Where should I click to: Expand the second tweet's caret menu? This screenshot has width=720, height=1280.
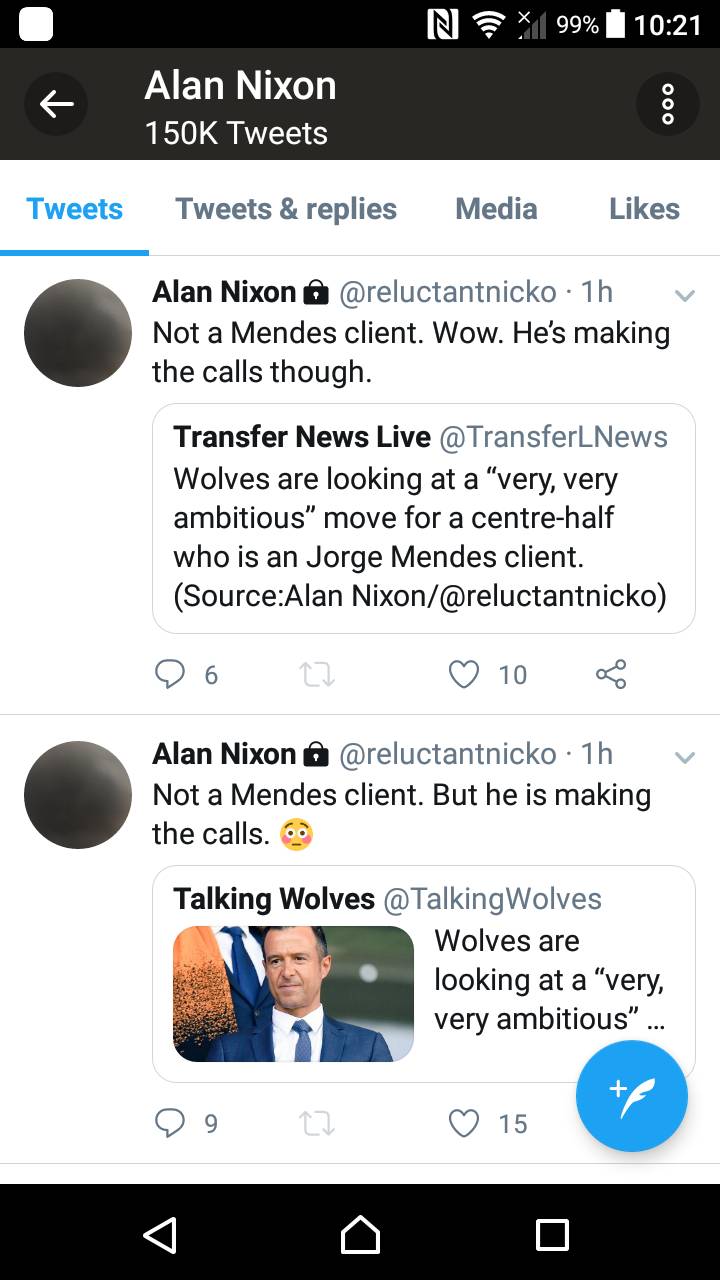click(685, 757)
